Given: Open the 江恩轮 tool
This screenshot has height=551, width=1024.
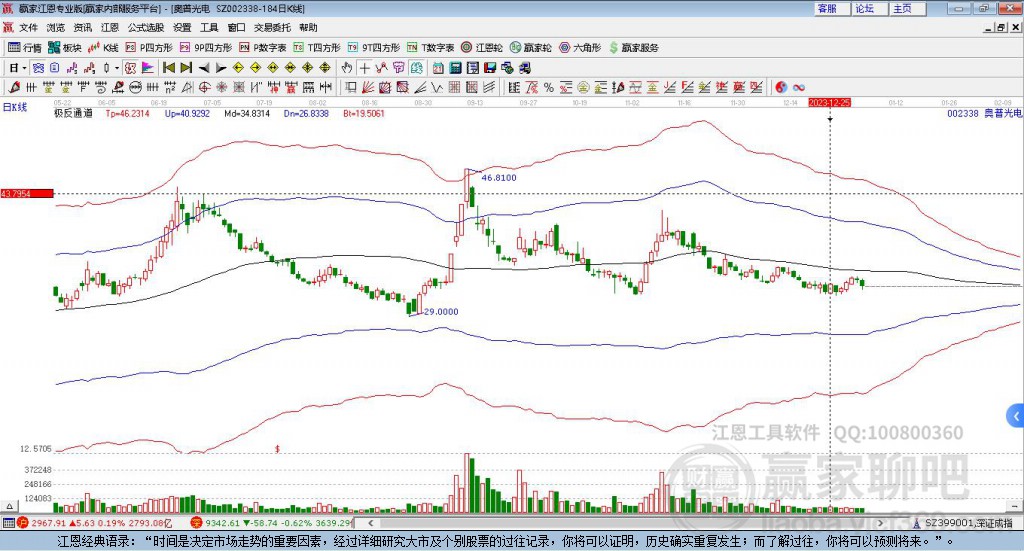Looking at the screenshot, I should (x=484, y=47).
